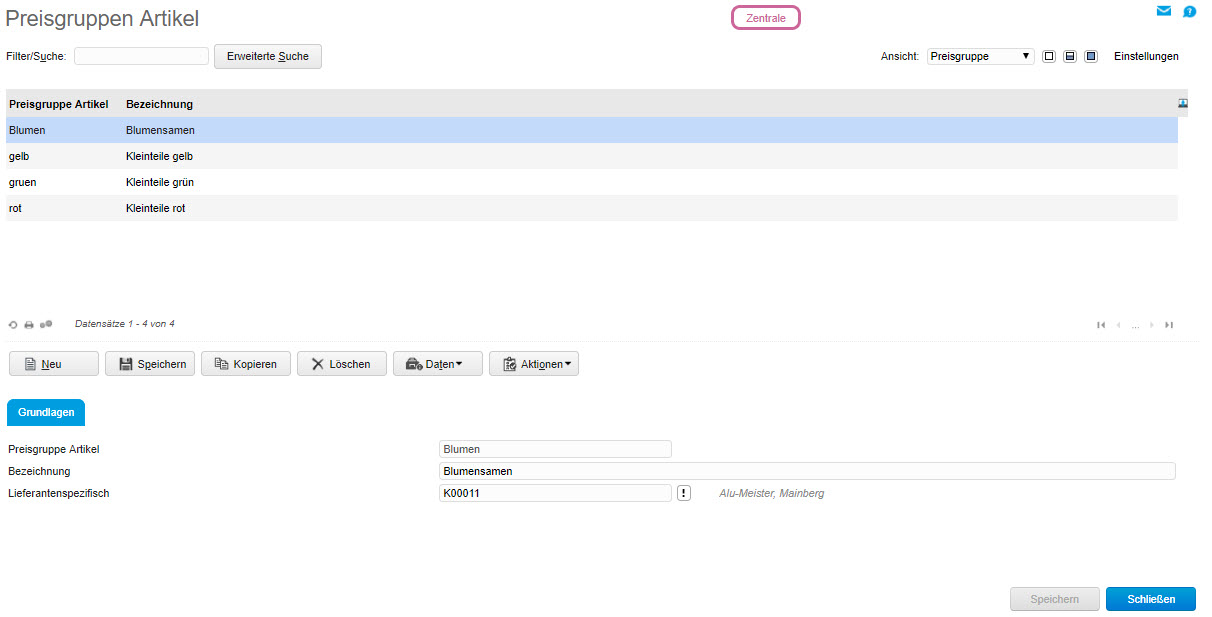This screenshot has width=1212, height=617.
Task: Jump to the last page of records
Action: tap(1169, 325)
